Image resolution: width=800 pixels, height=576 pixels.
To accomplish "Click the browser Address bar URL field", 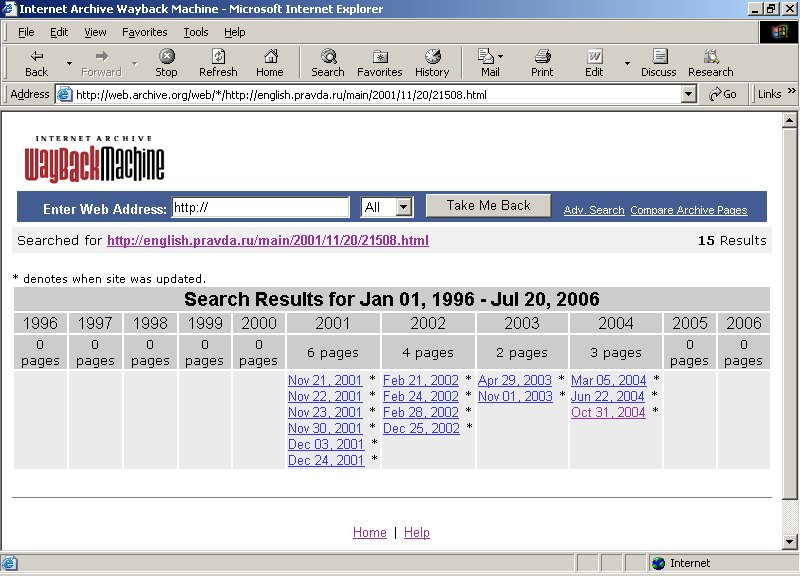I will 377,94.
